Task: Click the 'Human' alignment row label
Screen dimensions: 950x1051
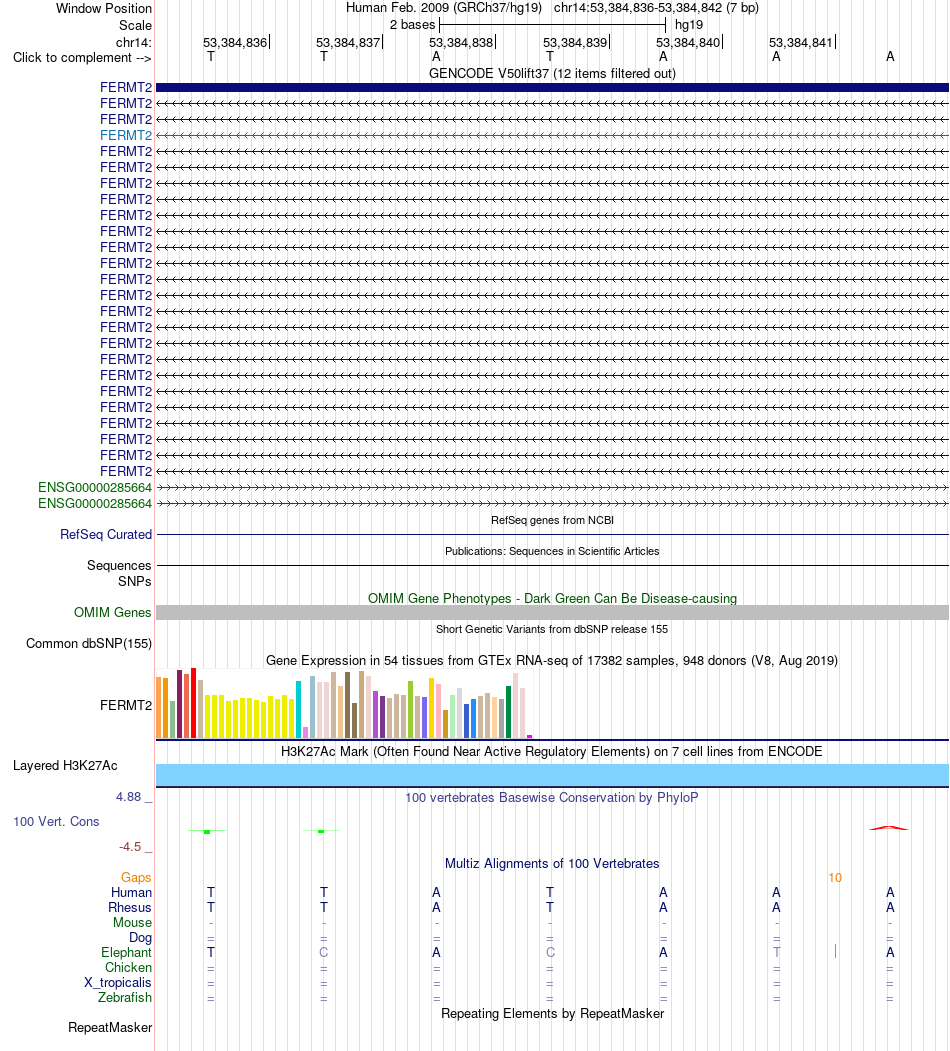Action: point(131,893)
